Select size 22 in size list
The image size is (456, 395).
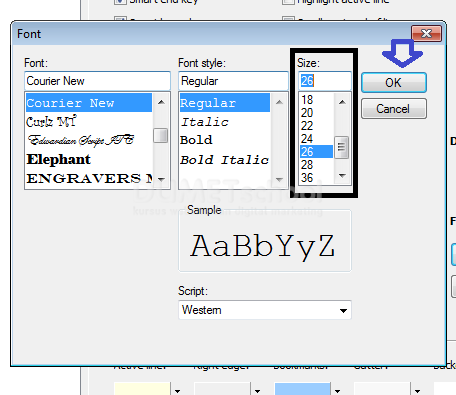[316, 126]
